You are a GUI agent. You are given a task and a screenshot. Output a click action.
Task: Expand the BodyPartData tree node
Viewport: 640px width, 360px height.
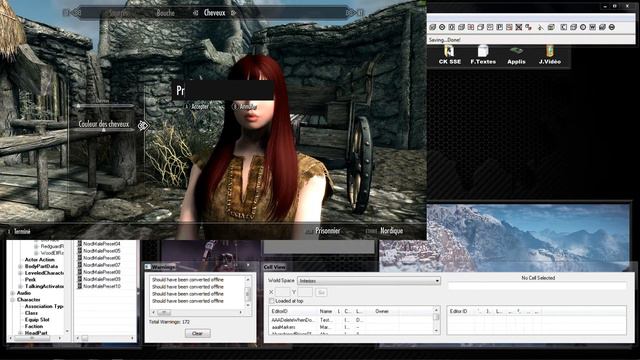[x=20, y=266]
